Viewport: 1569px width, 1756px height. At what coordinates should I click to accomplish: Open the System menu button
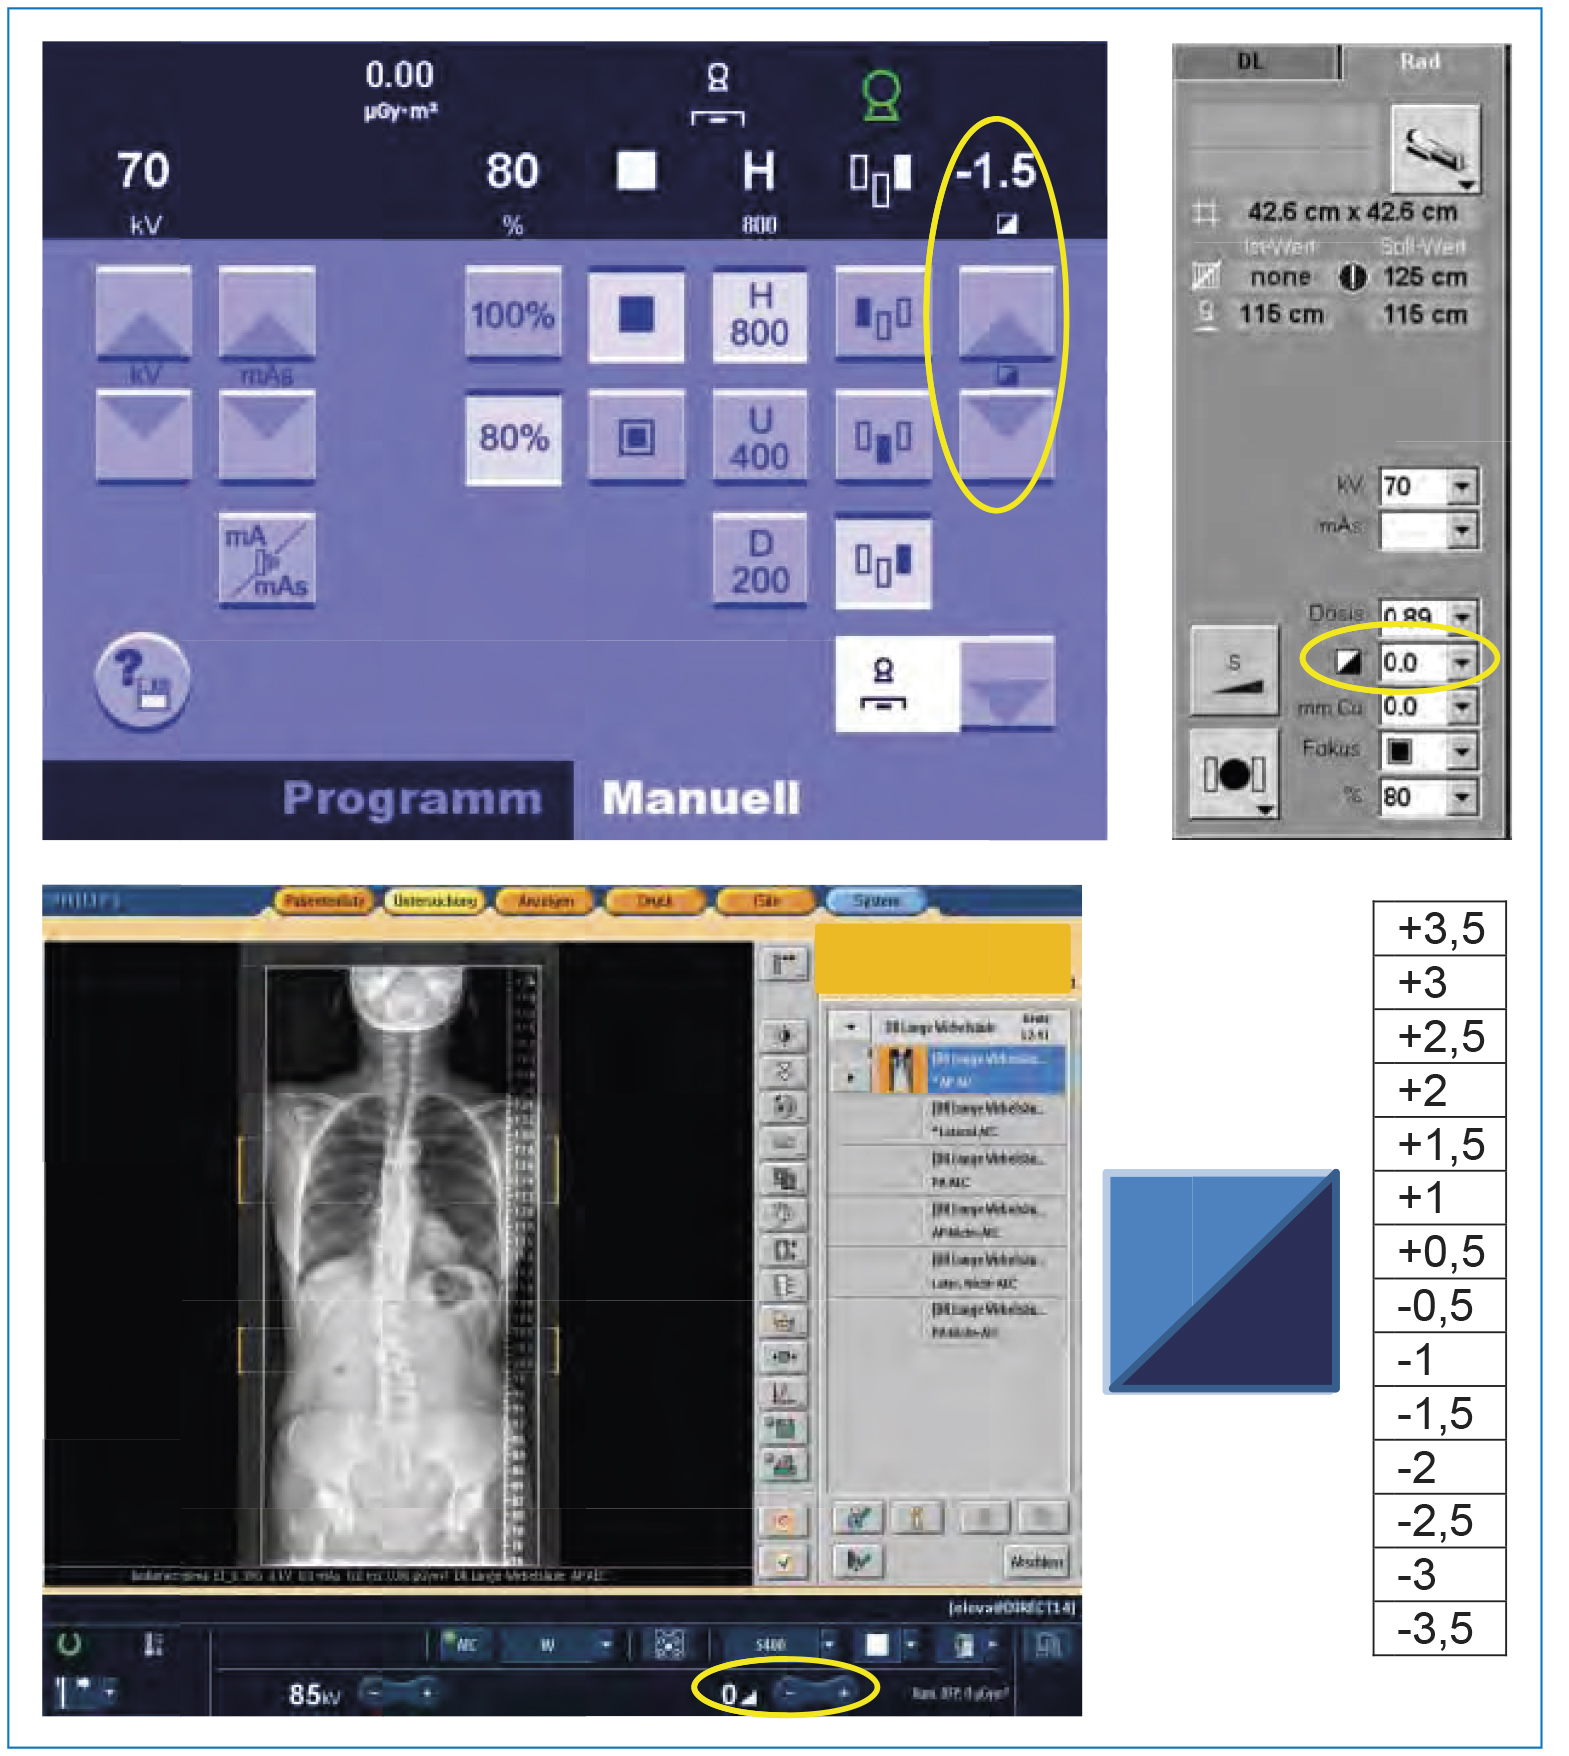[875, 901]
